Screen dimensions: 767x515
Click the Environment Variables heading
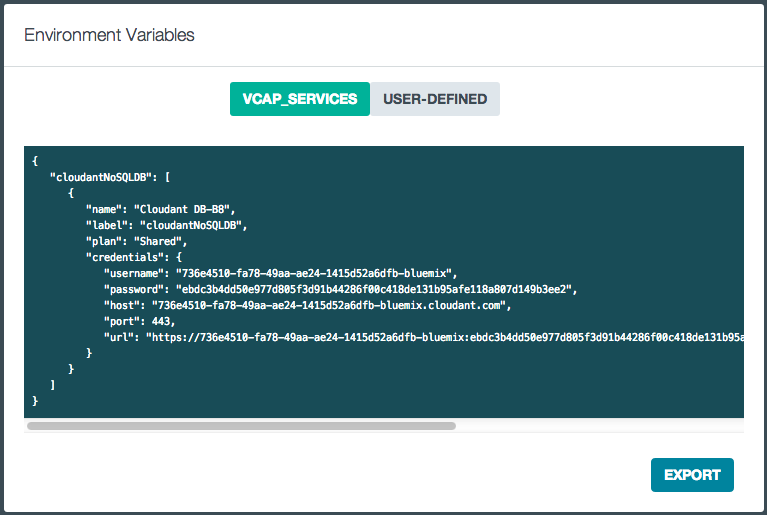109,35
